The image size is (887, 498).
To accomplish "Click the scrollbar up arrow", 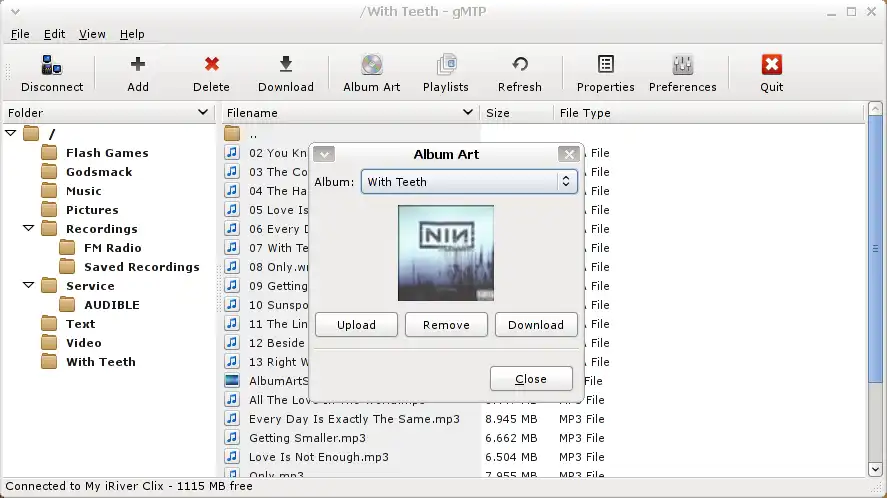I will pos(875,108).
